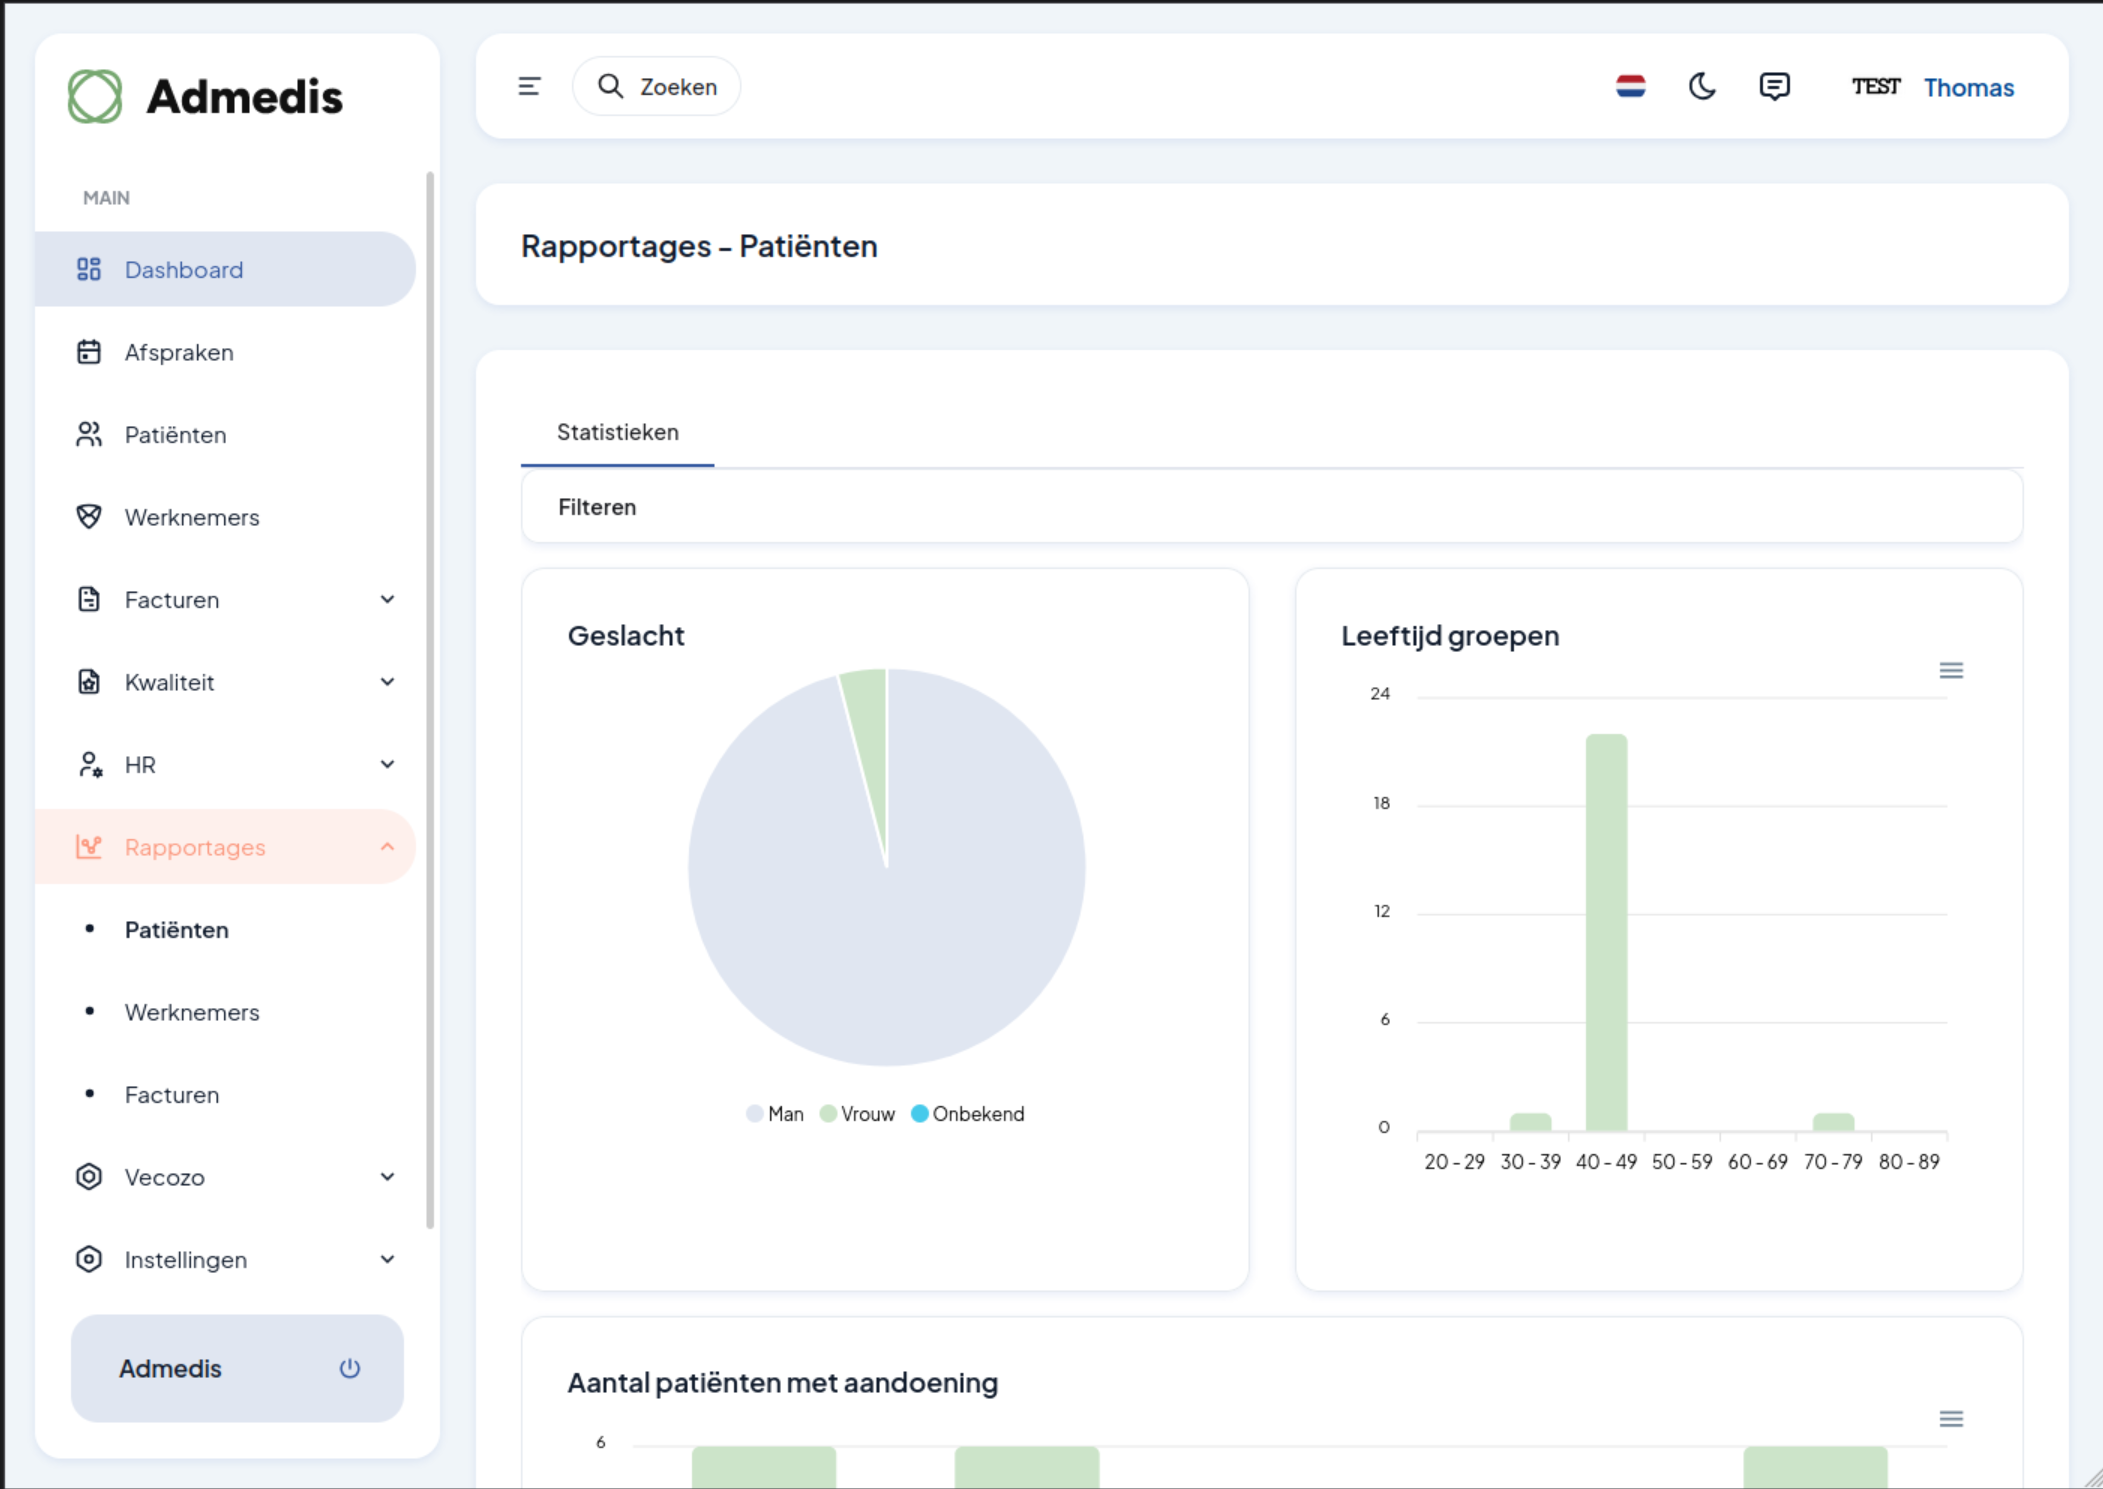This screenshot has width=2103, height=1489.
Task: Click the 70 - 79 age bar
Action: (x=1833, y=1122)
